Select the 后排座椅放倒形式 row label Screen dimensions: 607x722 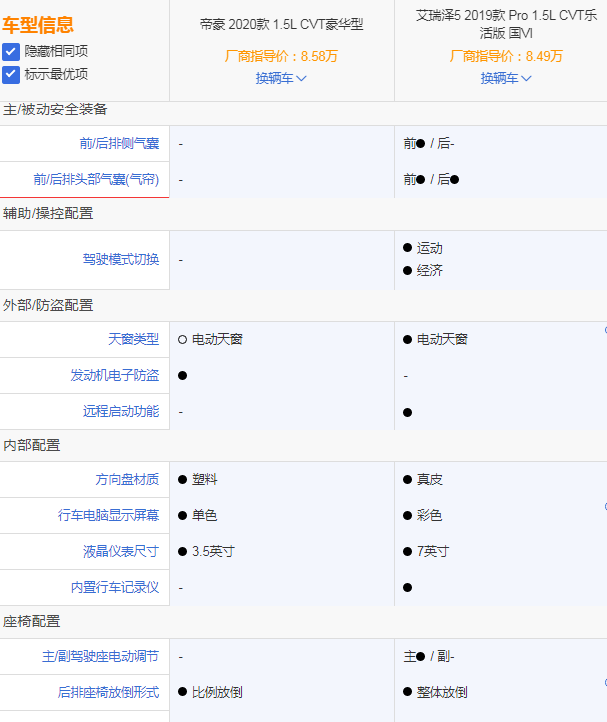point(108,692)
